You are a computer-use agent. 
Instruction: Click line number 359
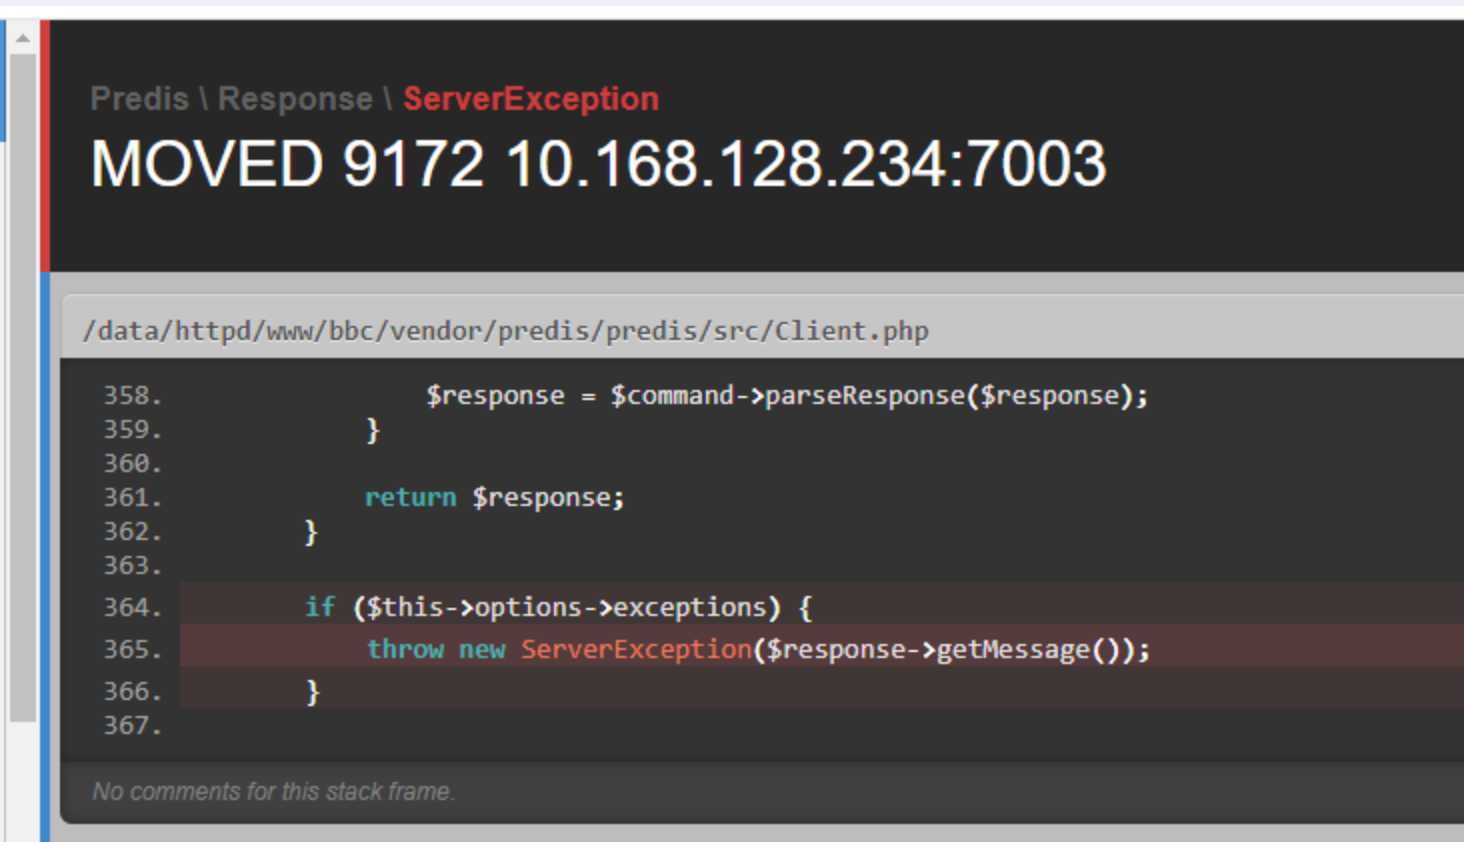[132, 430]
